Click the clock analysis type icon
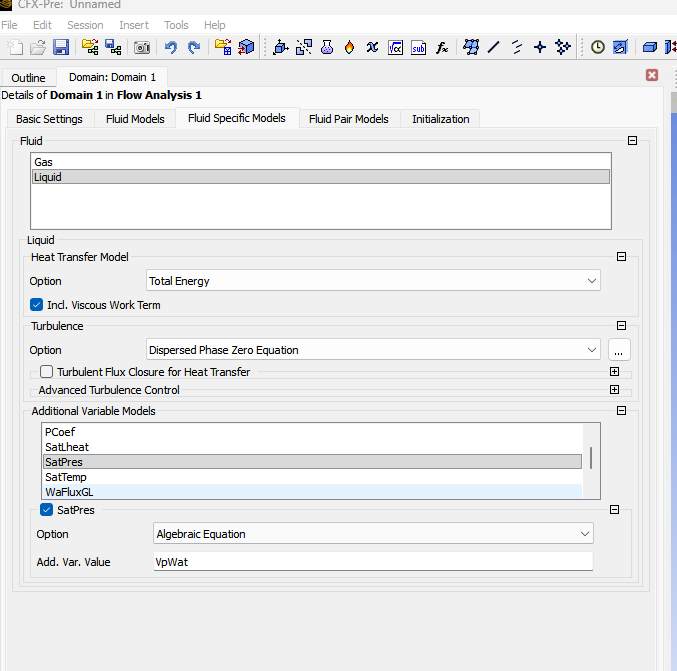Screen dimensions: 677x671 coord(598,47)
